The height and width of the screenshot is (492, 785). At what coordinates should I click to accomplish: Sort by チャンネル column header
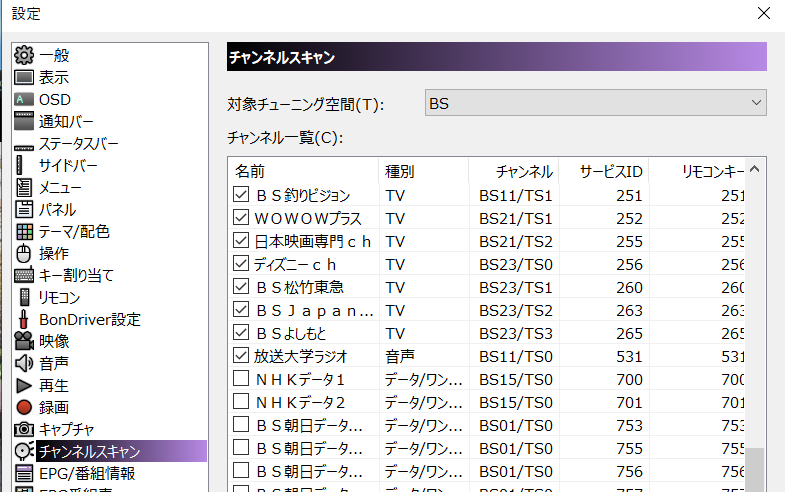[x=514, y=171]
